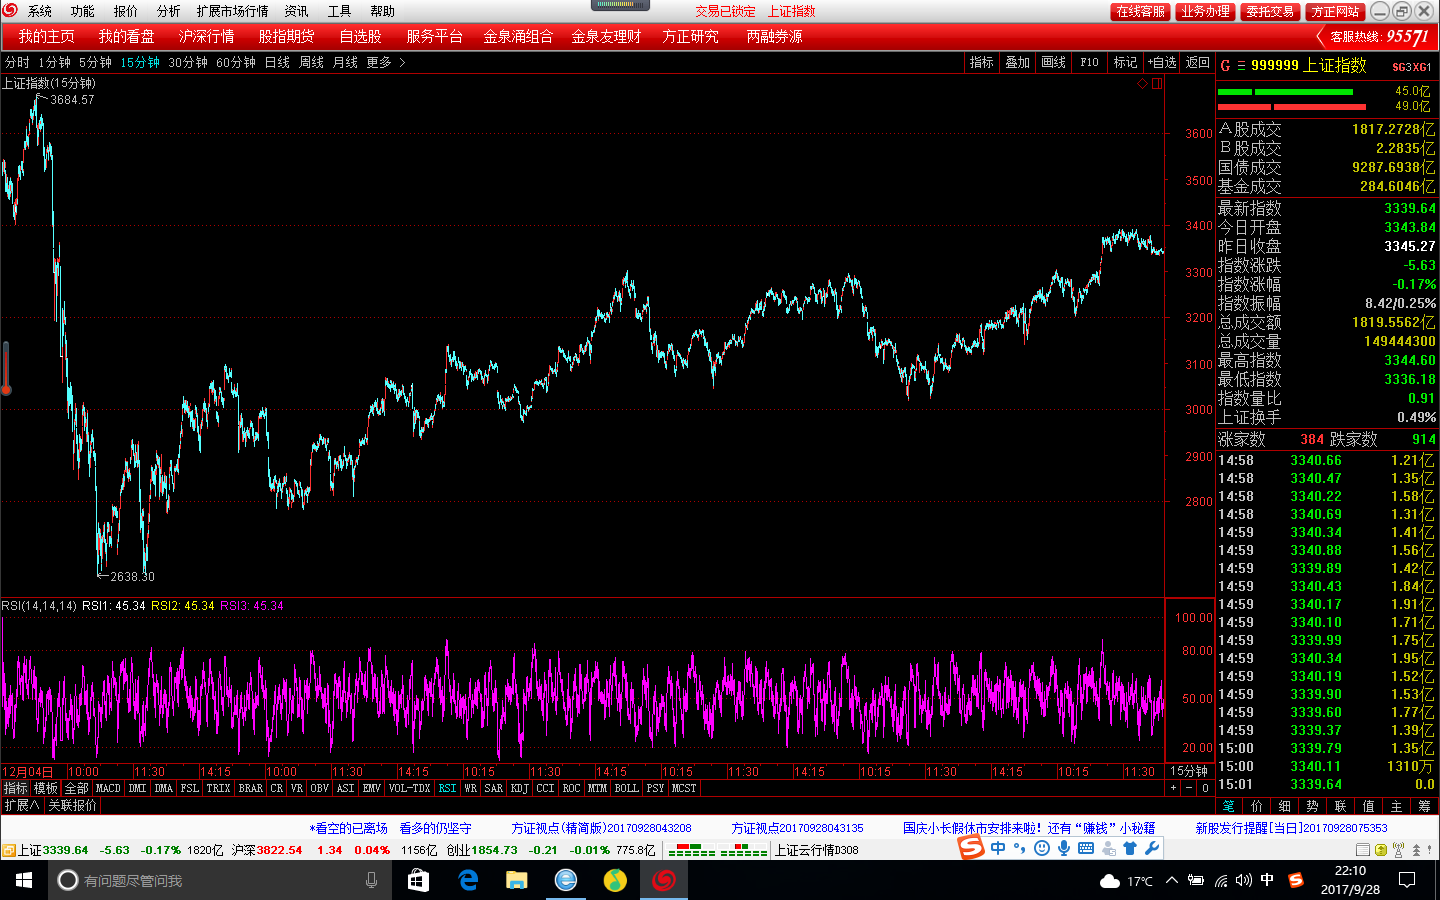1440x900 pixels.
Task: Click the zoom-in plus button below chart
Action: click(x=1174, y=788)
